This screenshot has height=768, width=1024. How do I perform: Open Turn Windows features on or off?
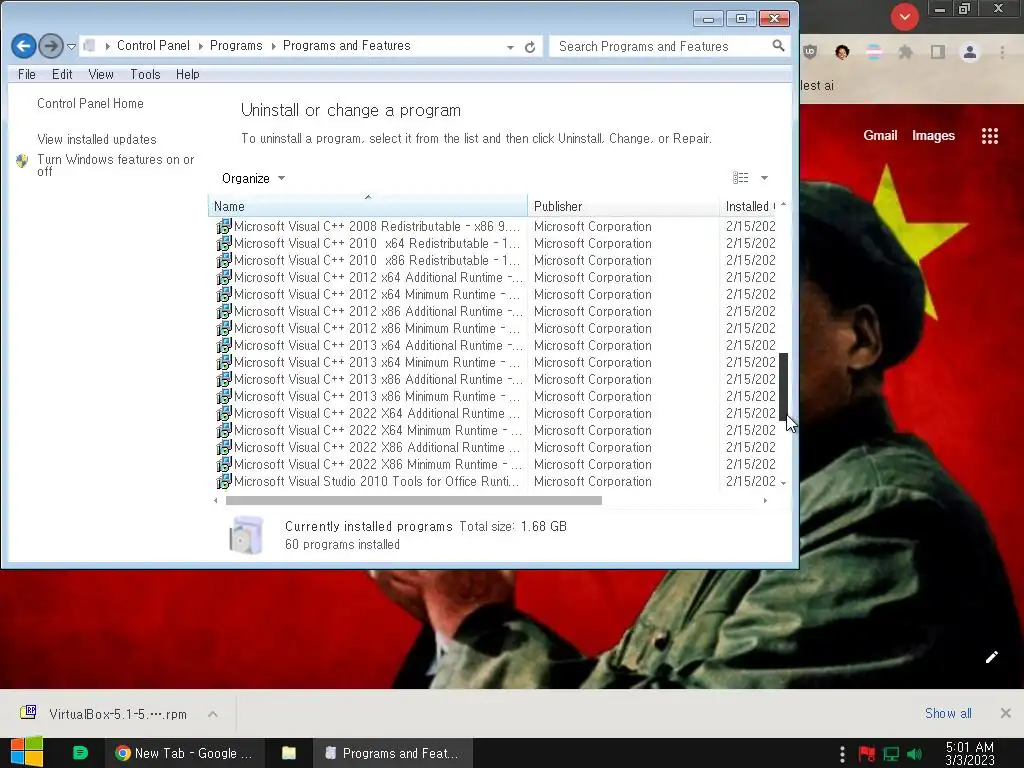116,165
